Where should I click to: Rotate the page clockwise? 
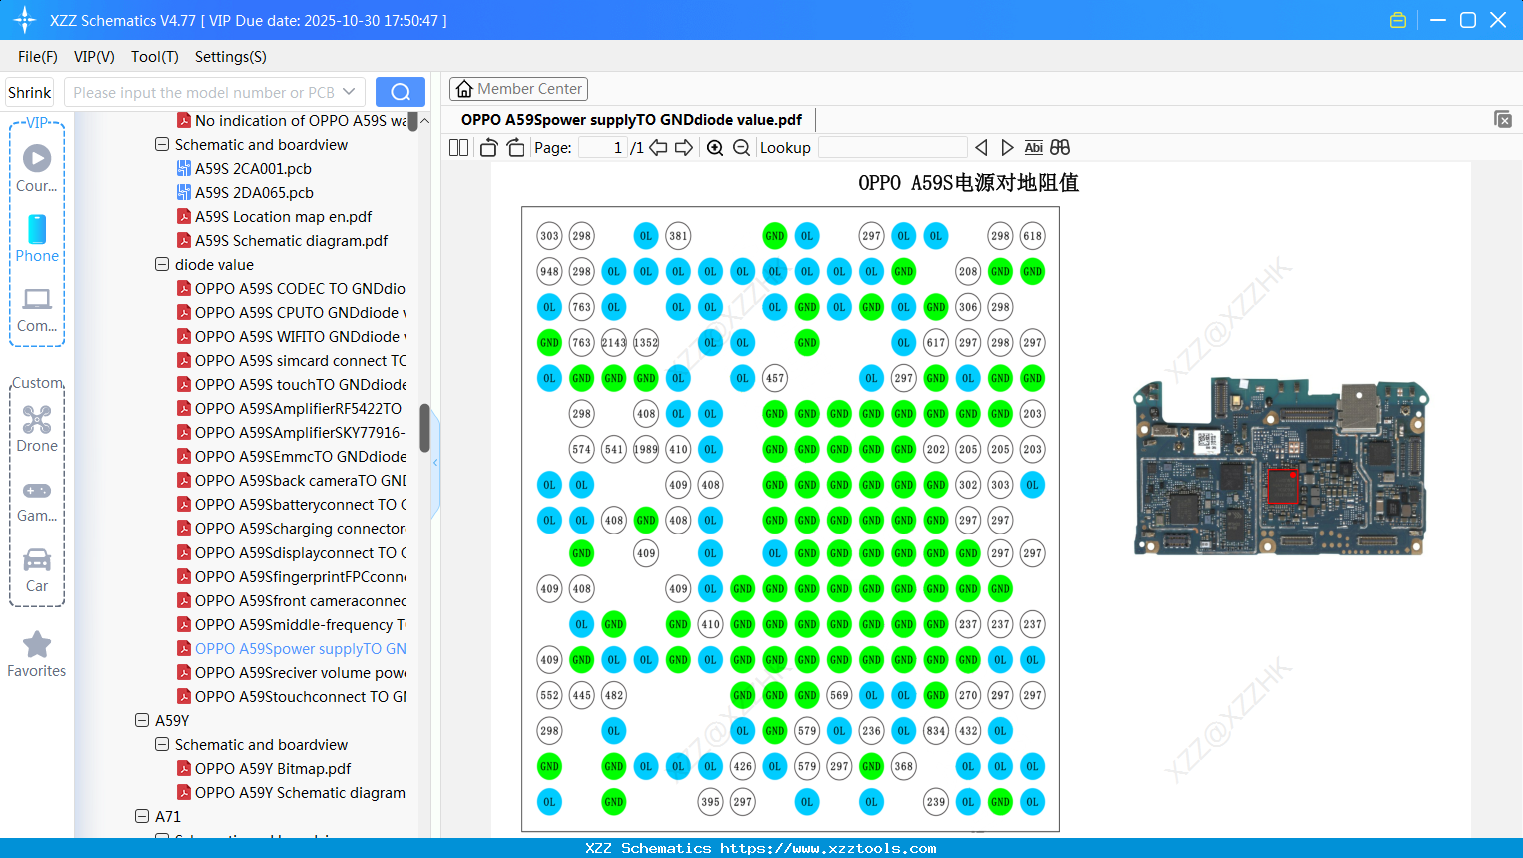(x=515, y=148)
